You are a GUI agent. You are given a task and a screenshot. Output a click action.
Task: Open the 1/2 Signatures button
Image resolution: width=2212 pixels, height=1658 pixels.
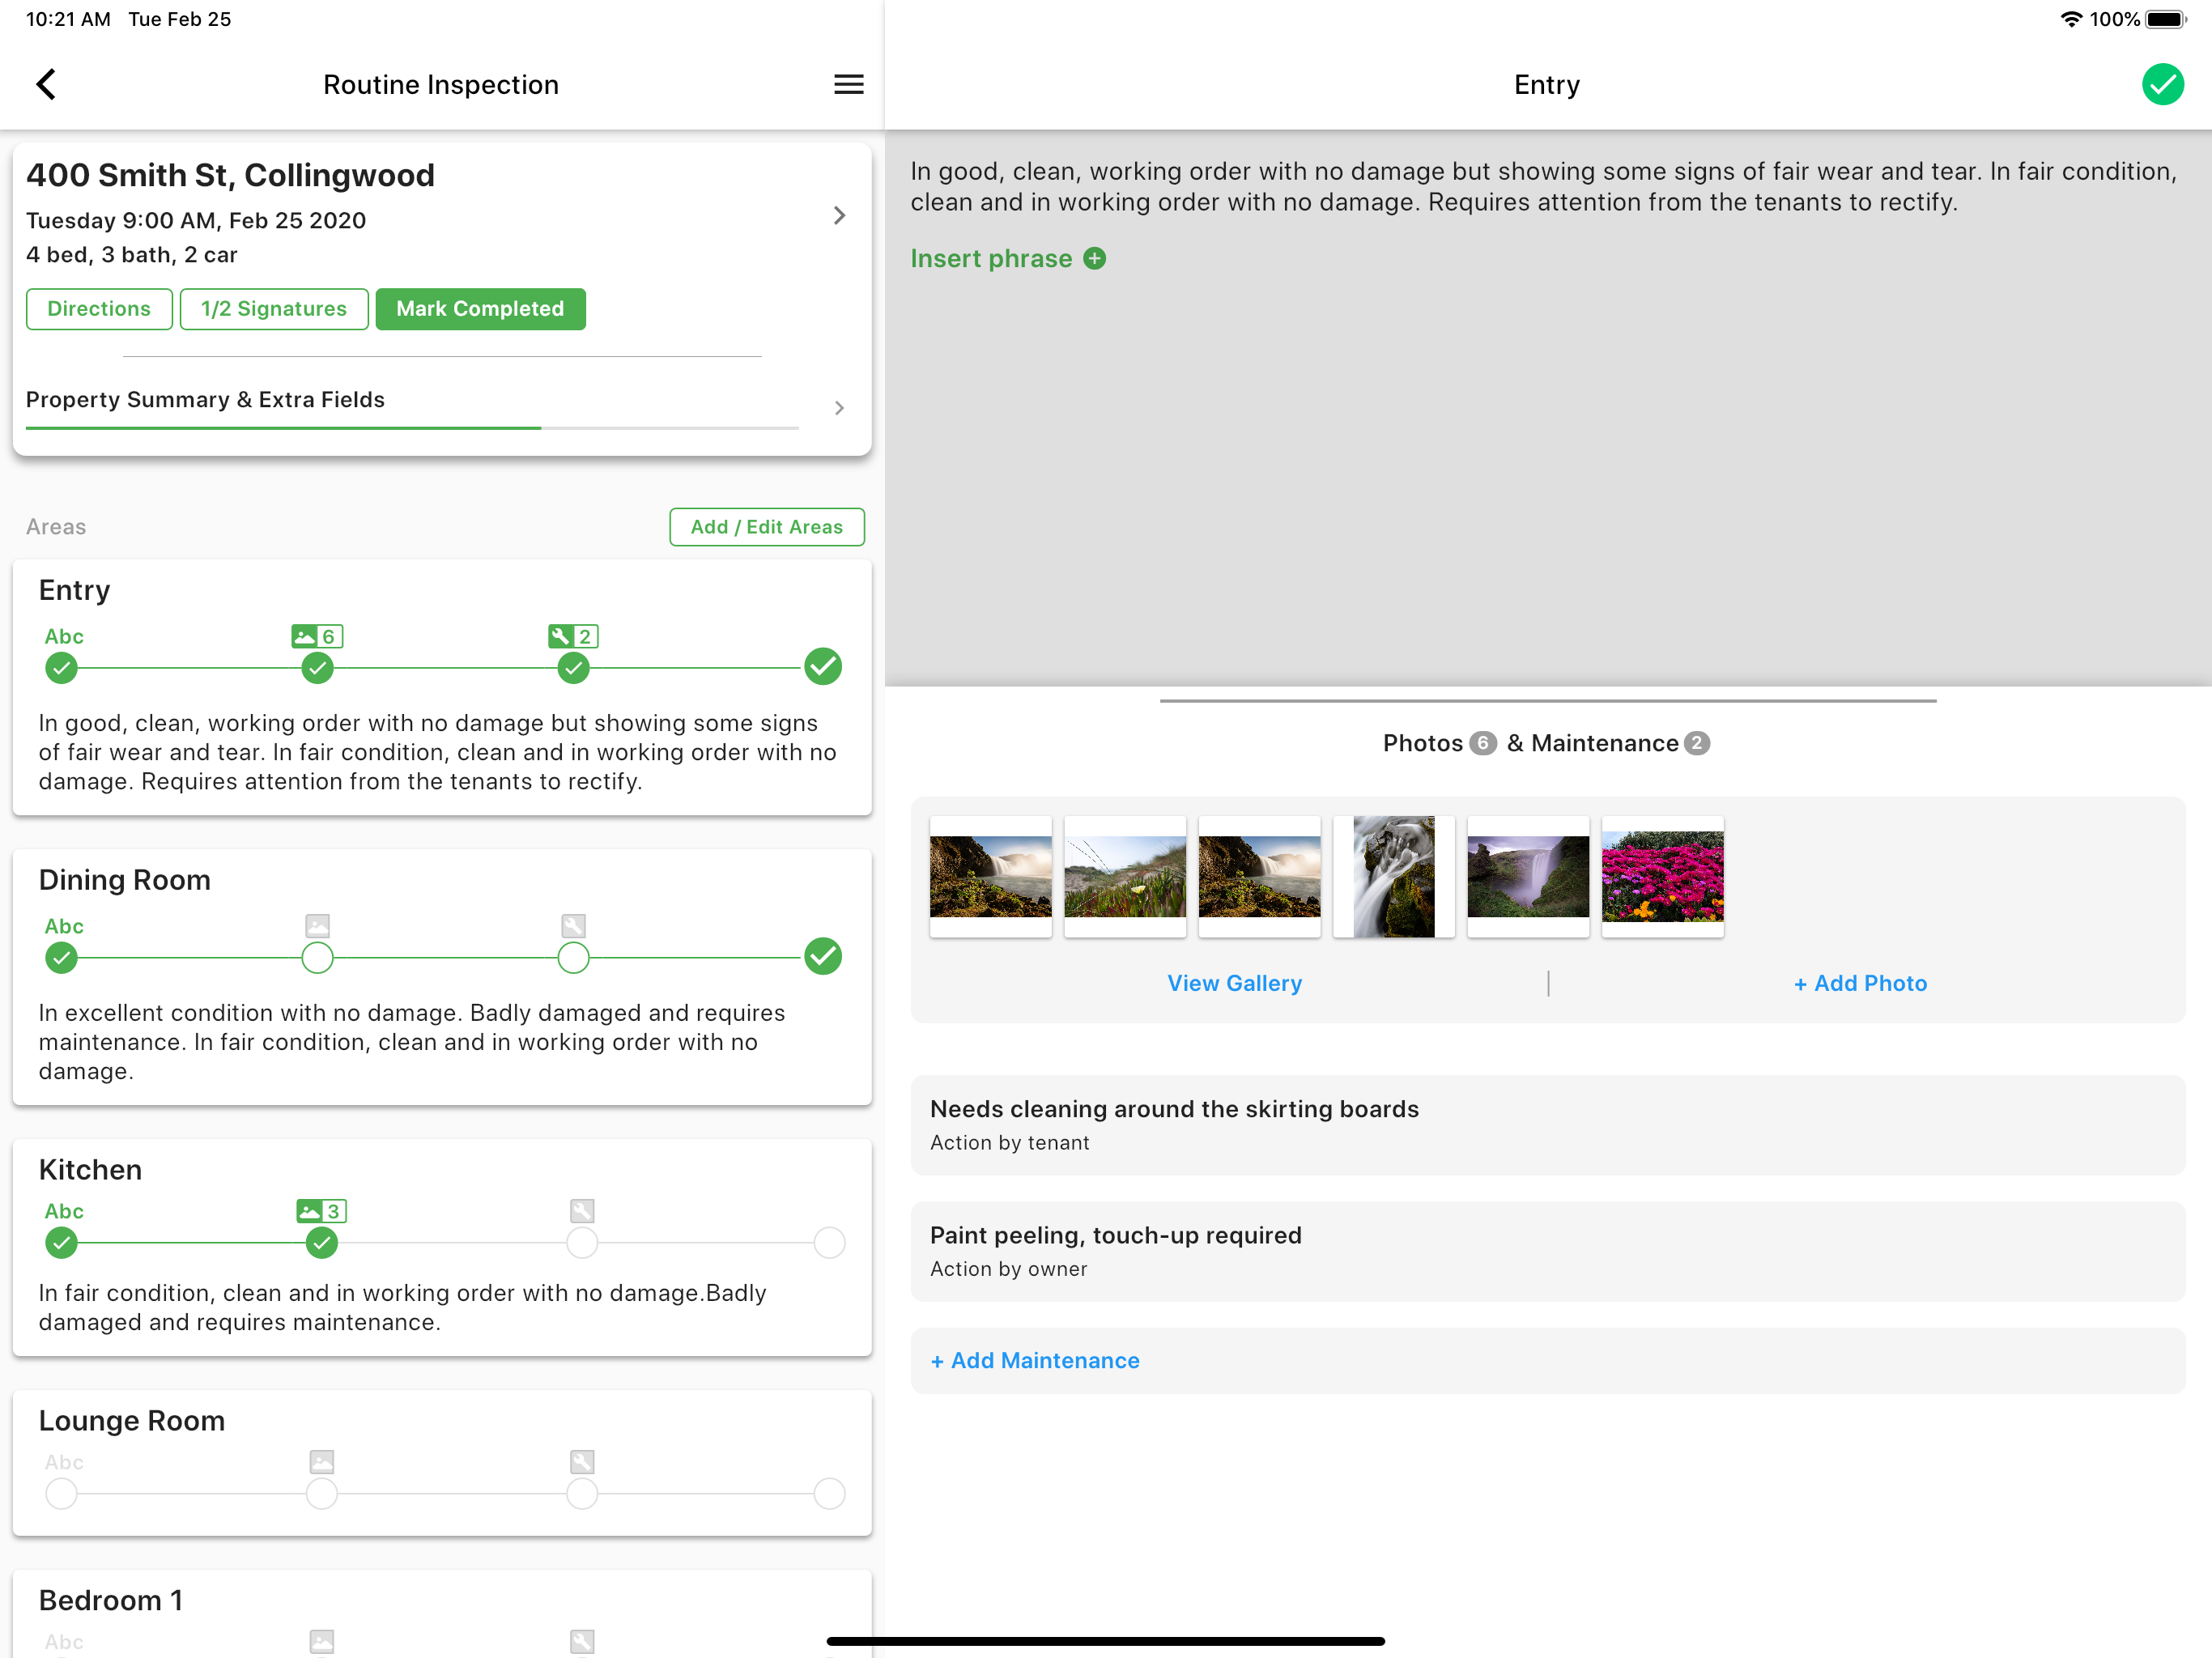[x=274, y=309]
